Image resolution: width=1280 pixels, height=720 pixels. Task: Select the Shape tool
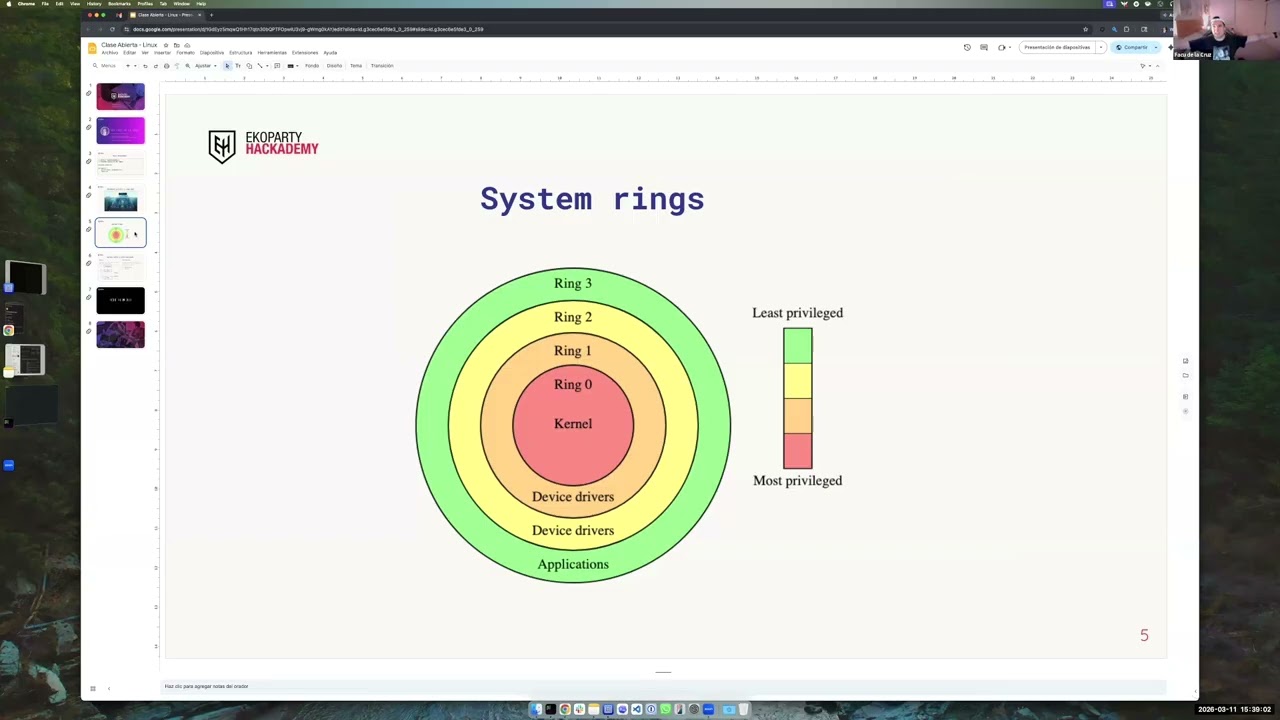249,66
